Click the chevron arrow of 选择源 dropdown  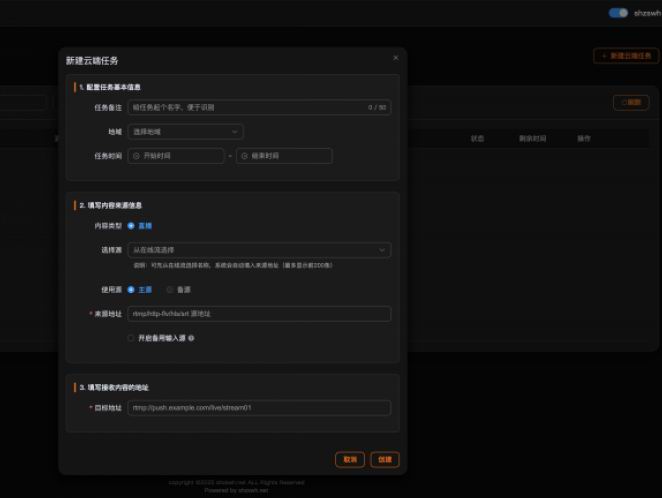click(382, 250)
